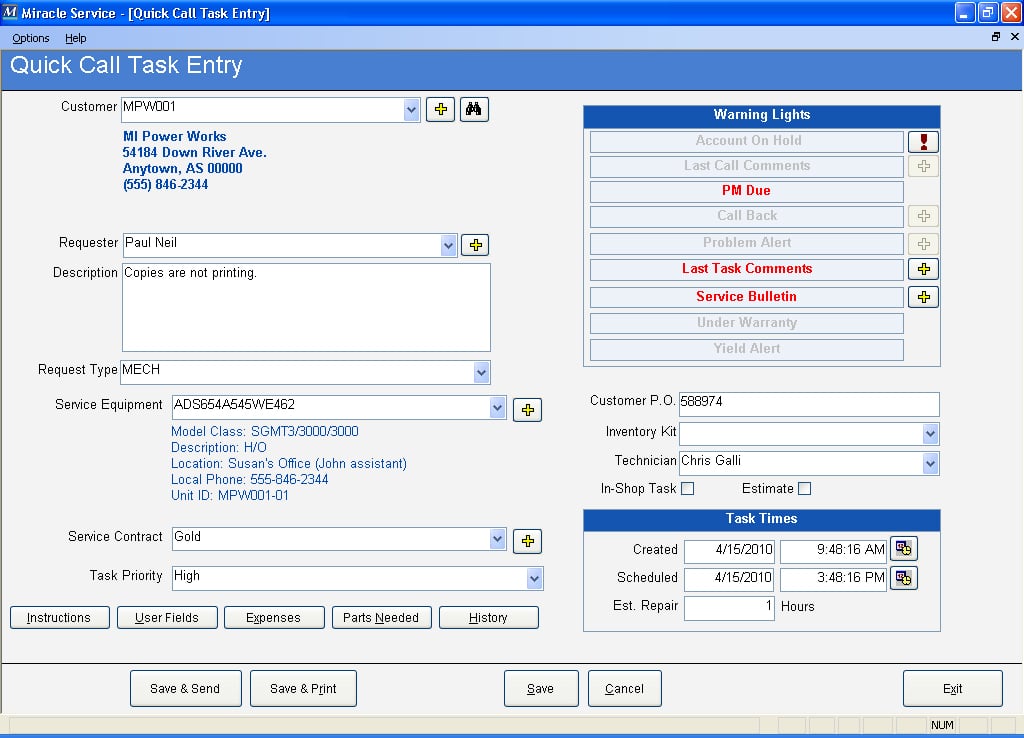Screen dimensions: 1024x738
Task: Add a service contract plus icon
Action: 528,541
